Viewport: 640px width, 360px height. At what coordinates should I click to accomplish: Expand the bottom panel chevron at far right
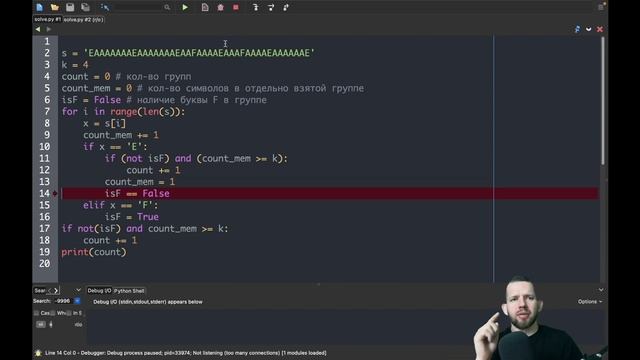(601, 290)
